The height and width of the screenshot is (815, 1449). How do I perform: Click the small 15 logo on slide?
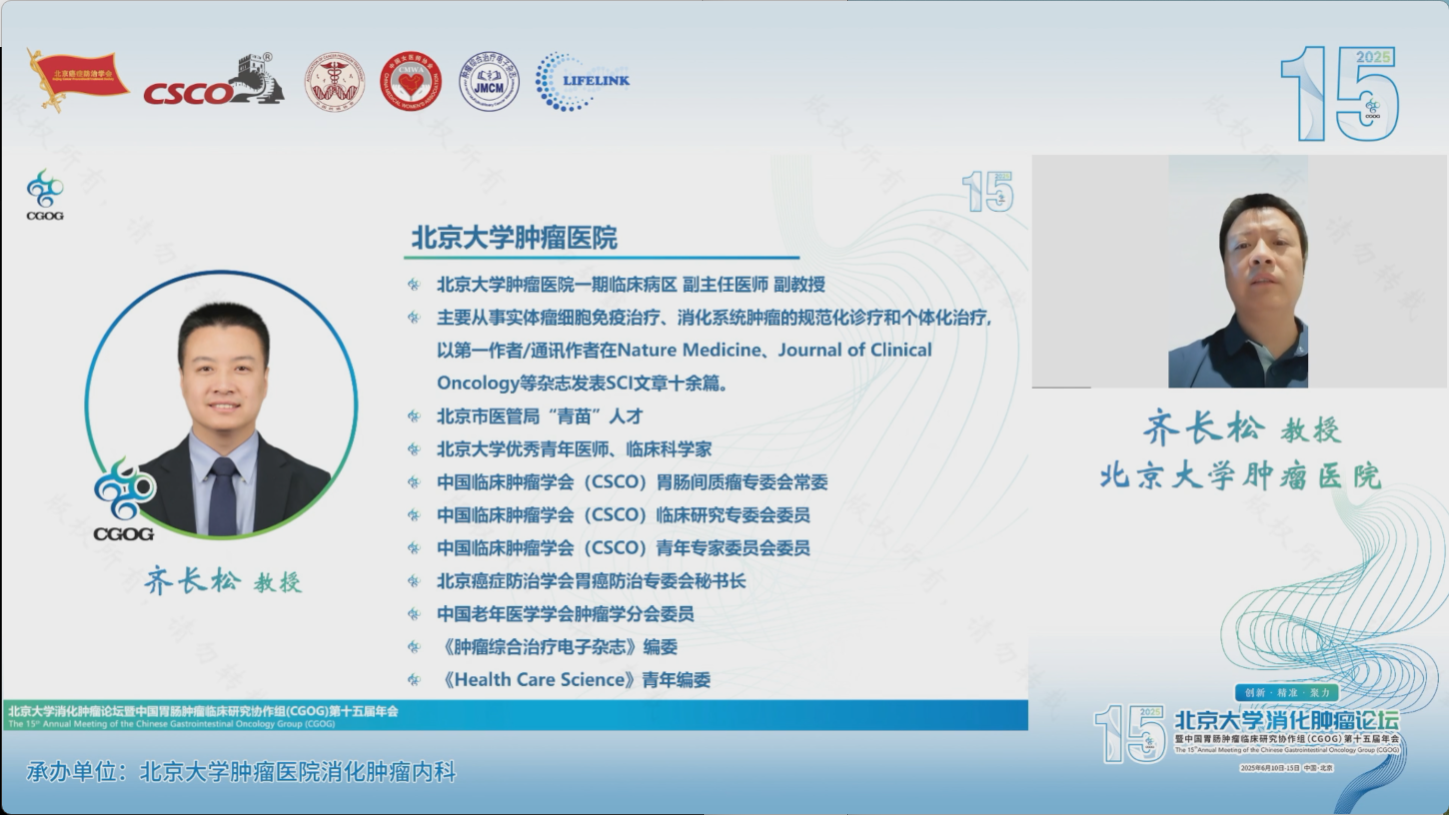(x=987, y=192)
